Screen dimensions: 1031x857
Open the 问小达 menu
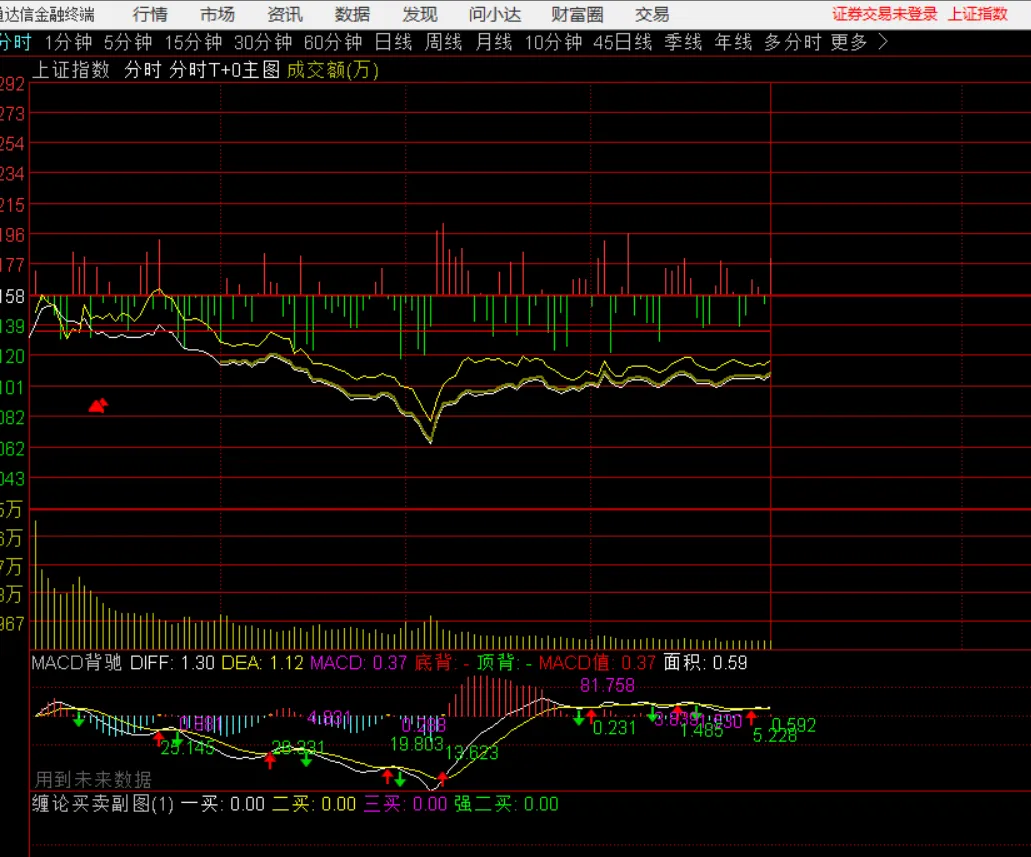[495, 14]
